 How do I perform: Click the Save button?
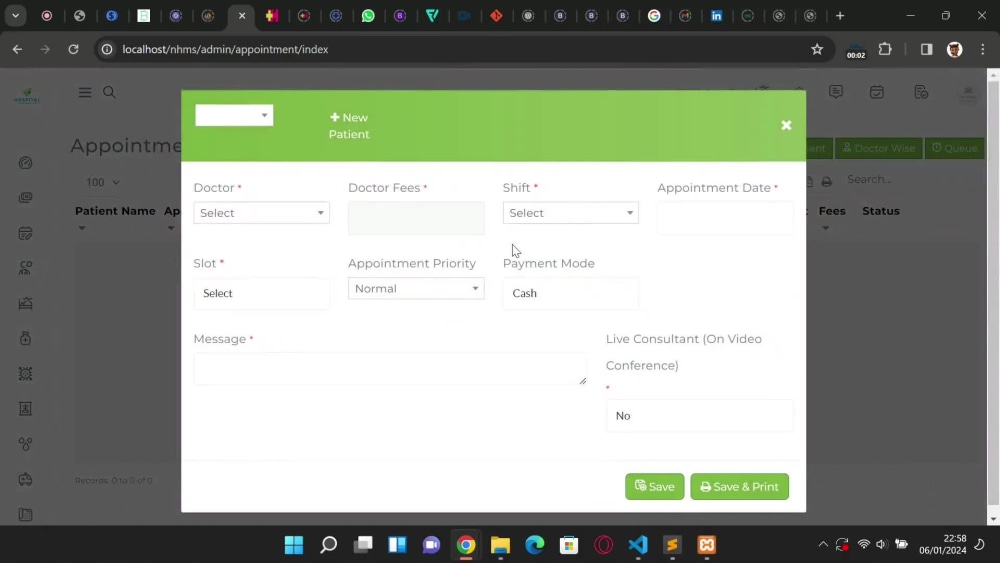pos(654,486)
